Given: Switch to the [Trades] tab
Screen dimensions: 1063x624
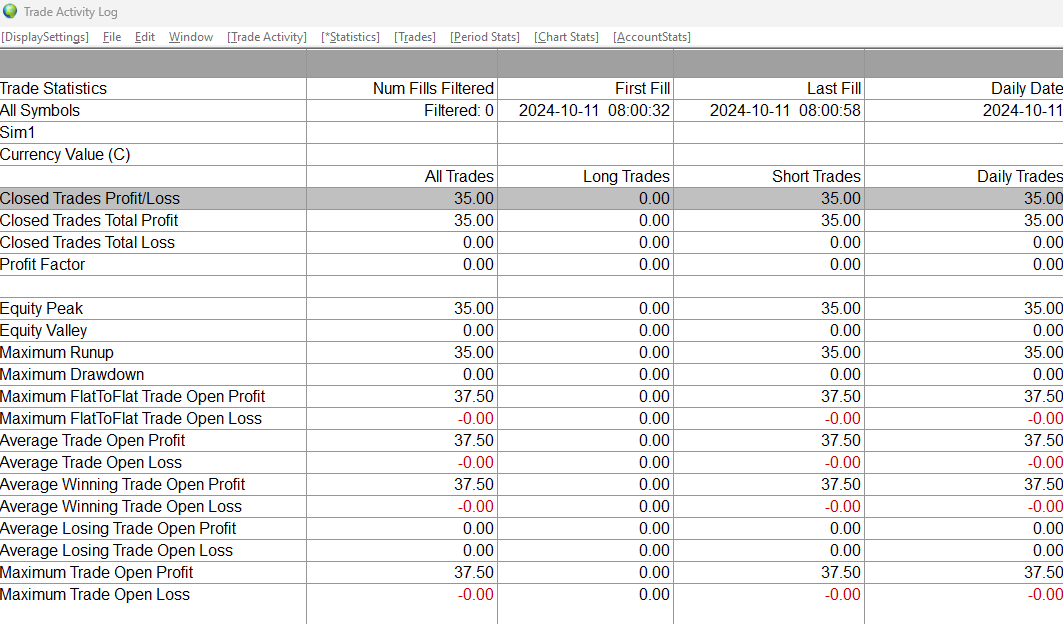Looking at the screenshot, I should pos(414,37).
